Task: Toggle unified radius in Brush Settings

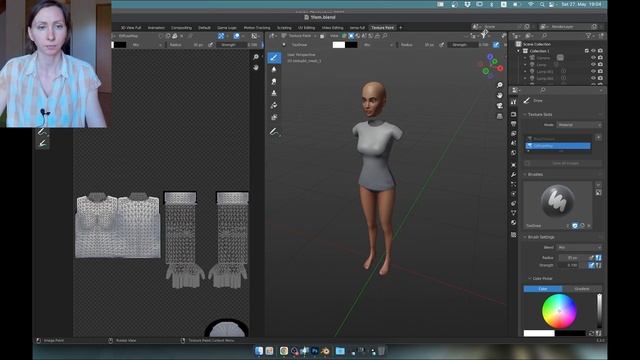Action: 598,258
